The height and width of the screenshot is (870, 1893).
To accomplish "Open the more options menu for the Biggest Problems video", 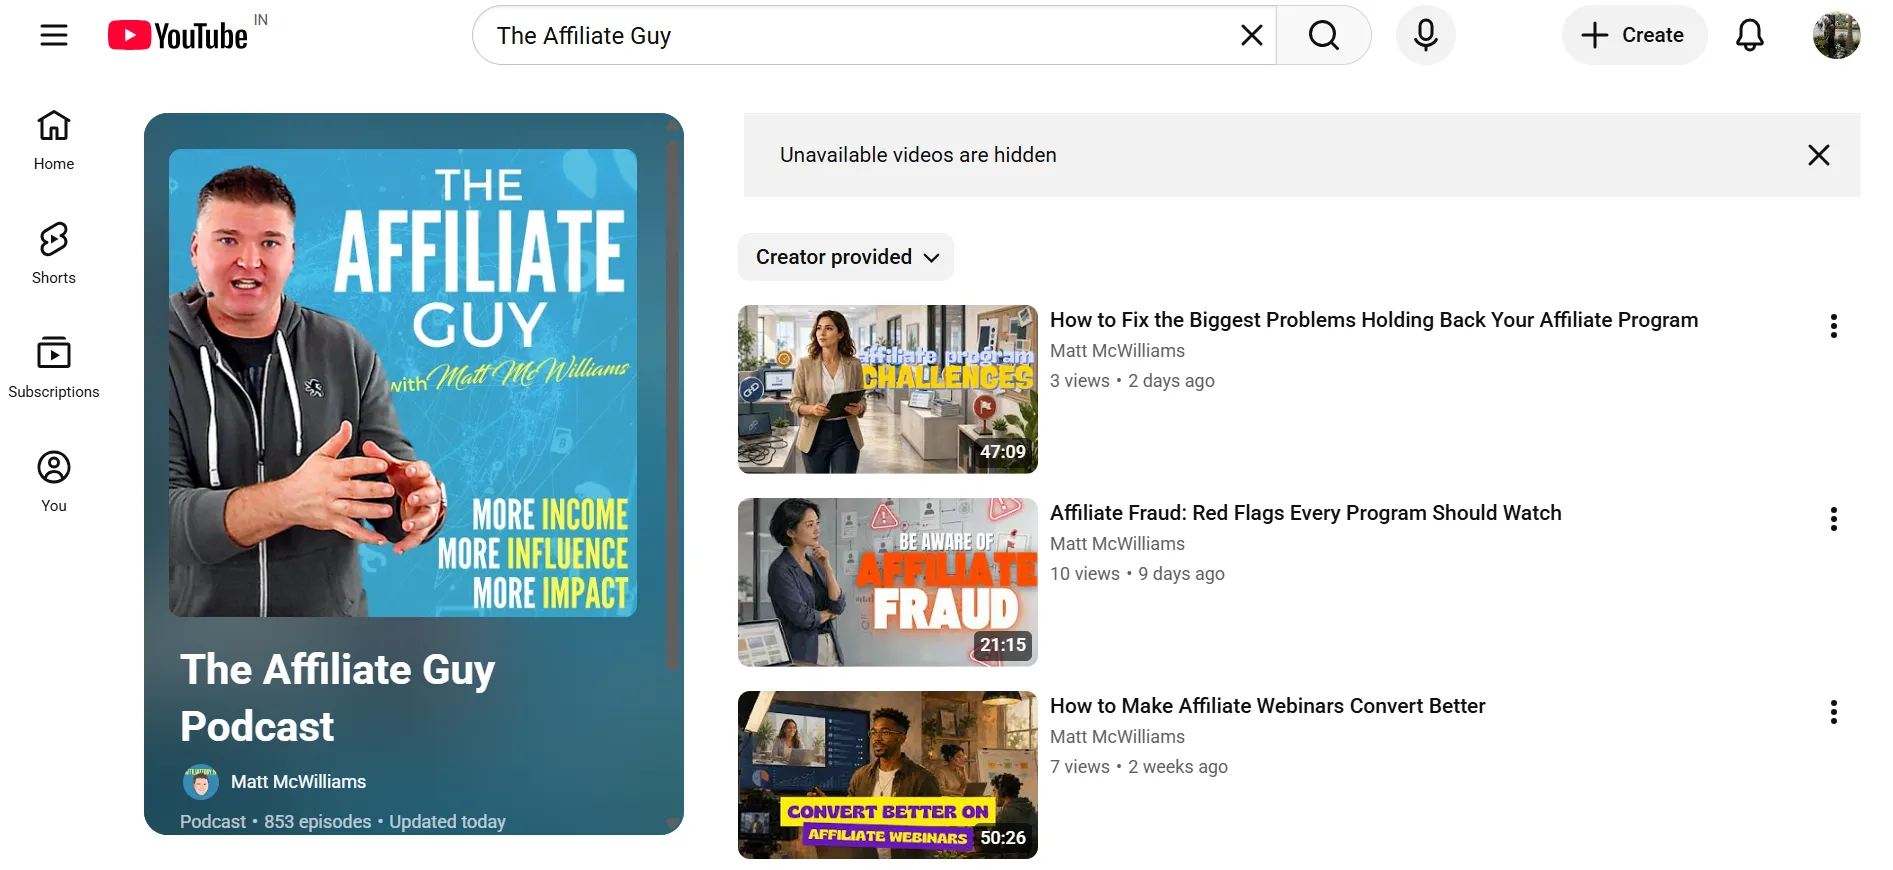I will (x=1833, y=326).
